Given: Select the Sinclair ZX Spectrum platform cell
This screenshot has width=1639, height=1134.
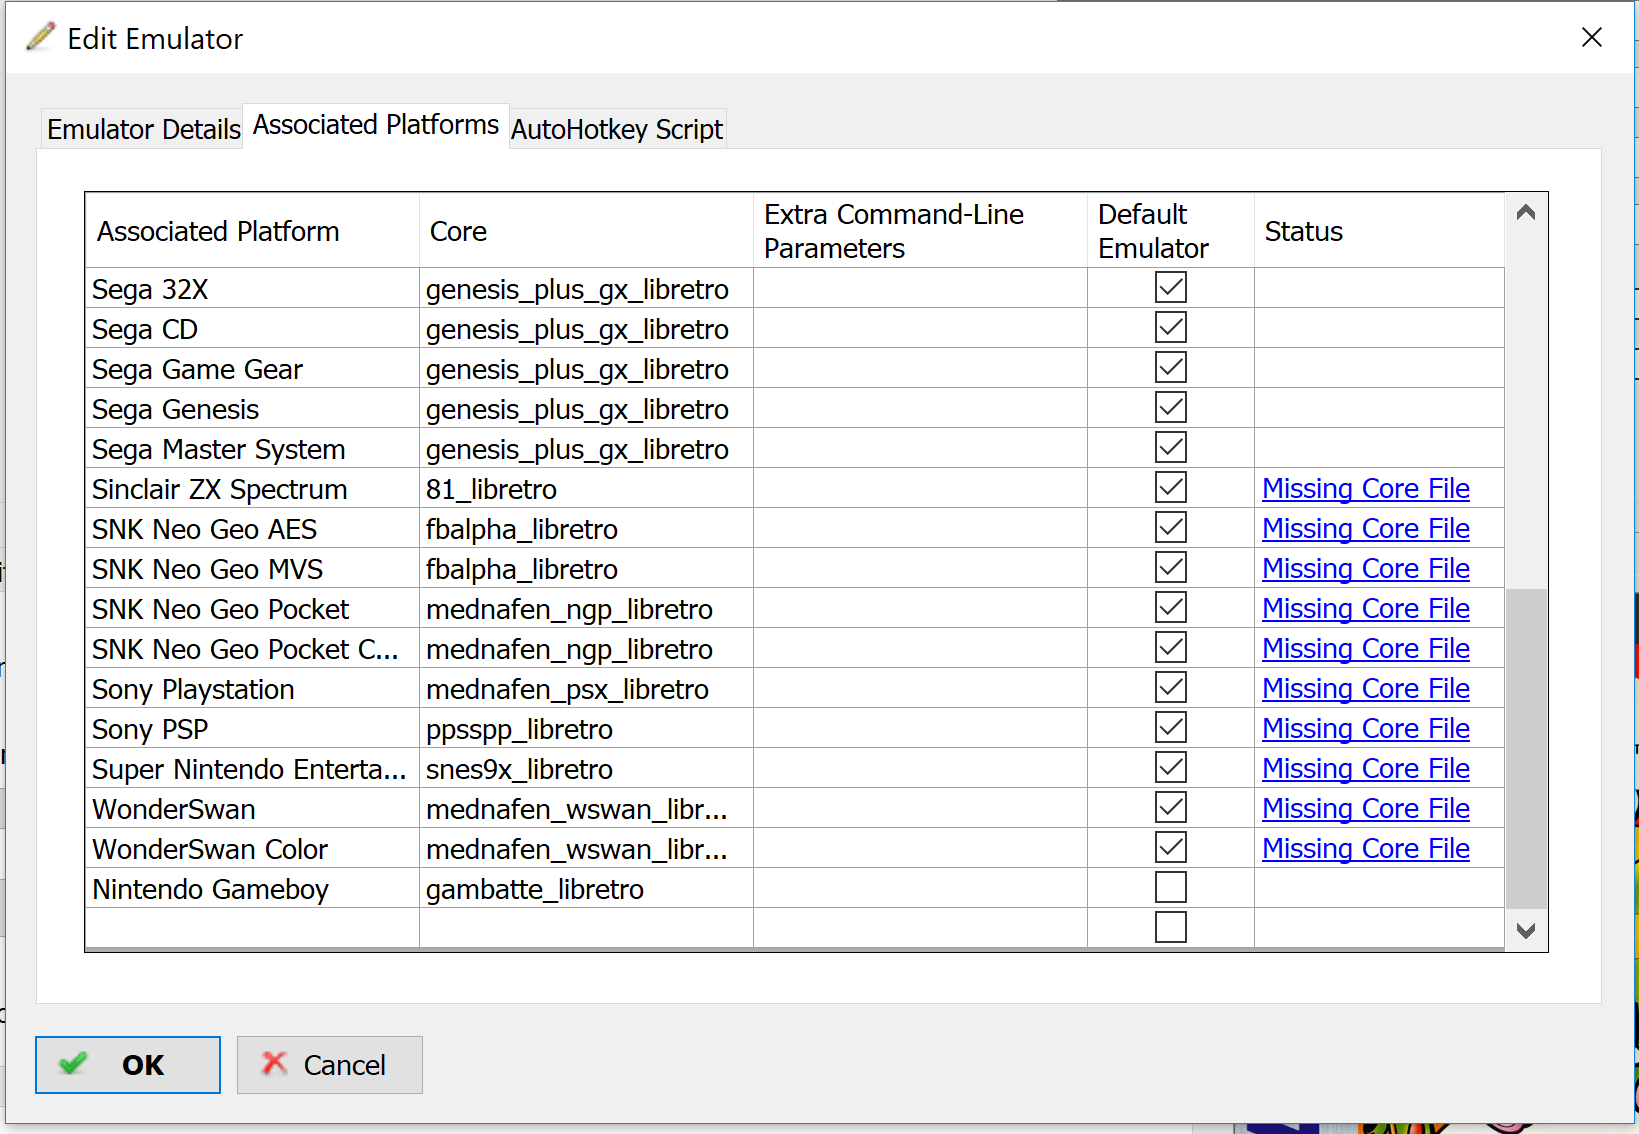Looking at the screenshot, I should (x=252, y=489).
